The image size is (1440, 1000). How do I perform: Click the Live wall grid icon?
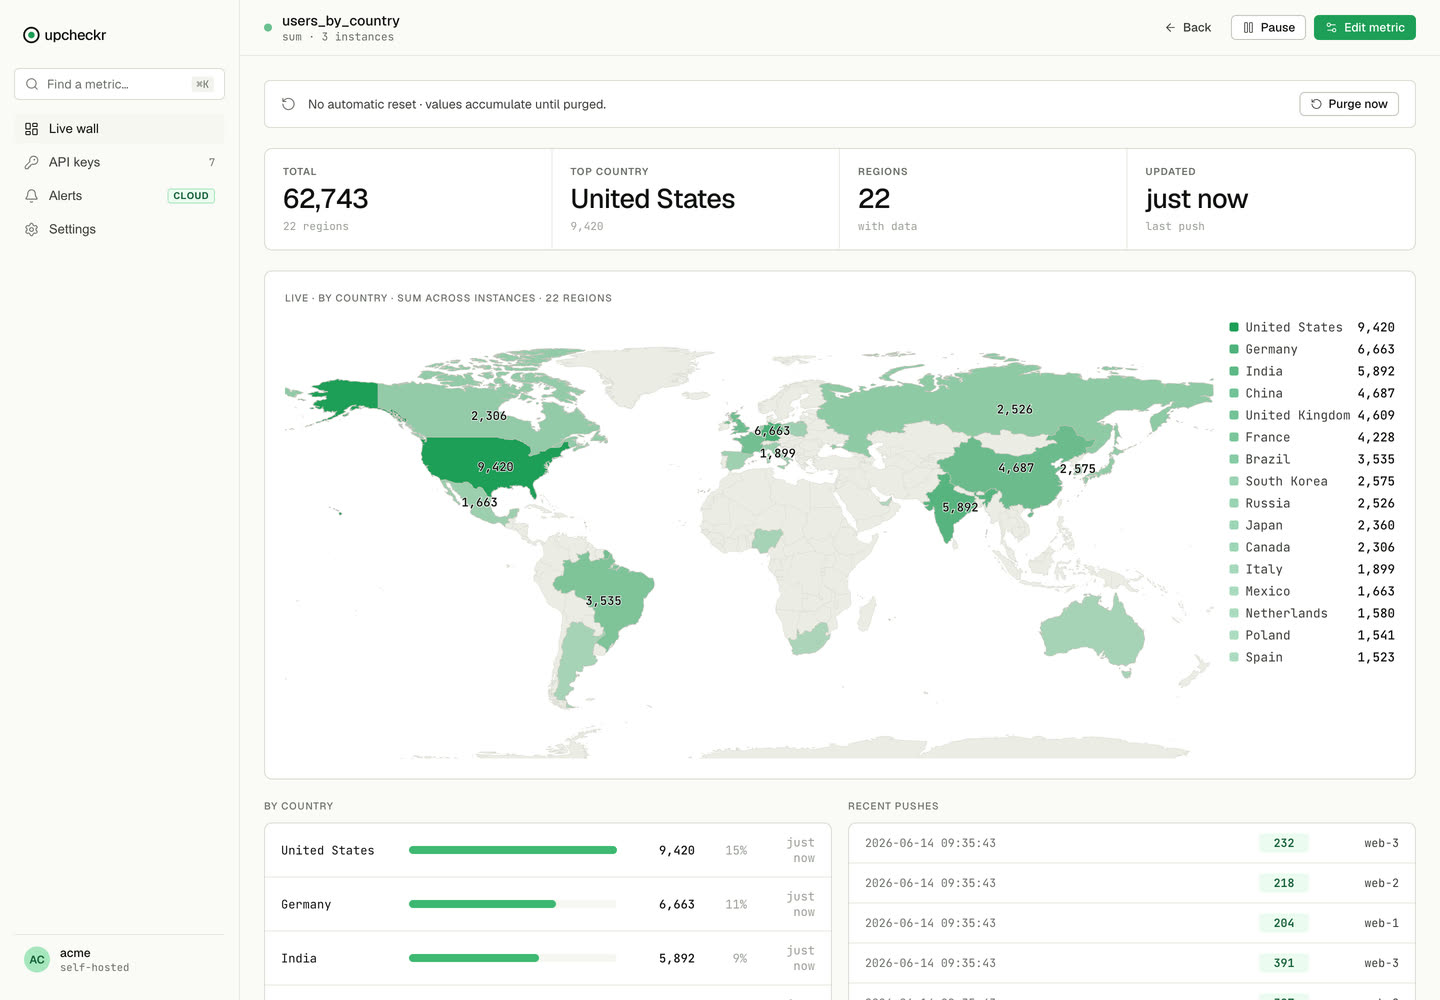(x=31, y=129)
